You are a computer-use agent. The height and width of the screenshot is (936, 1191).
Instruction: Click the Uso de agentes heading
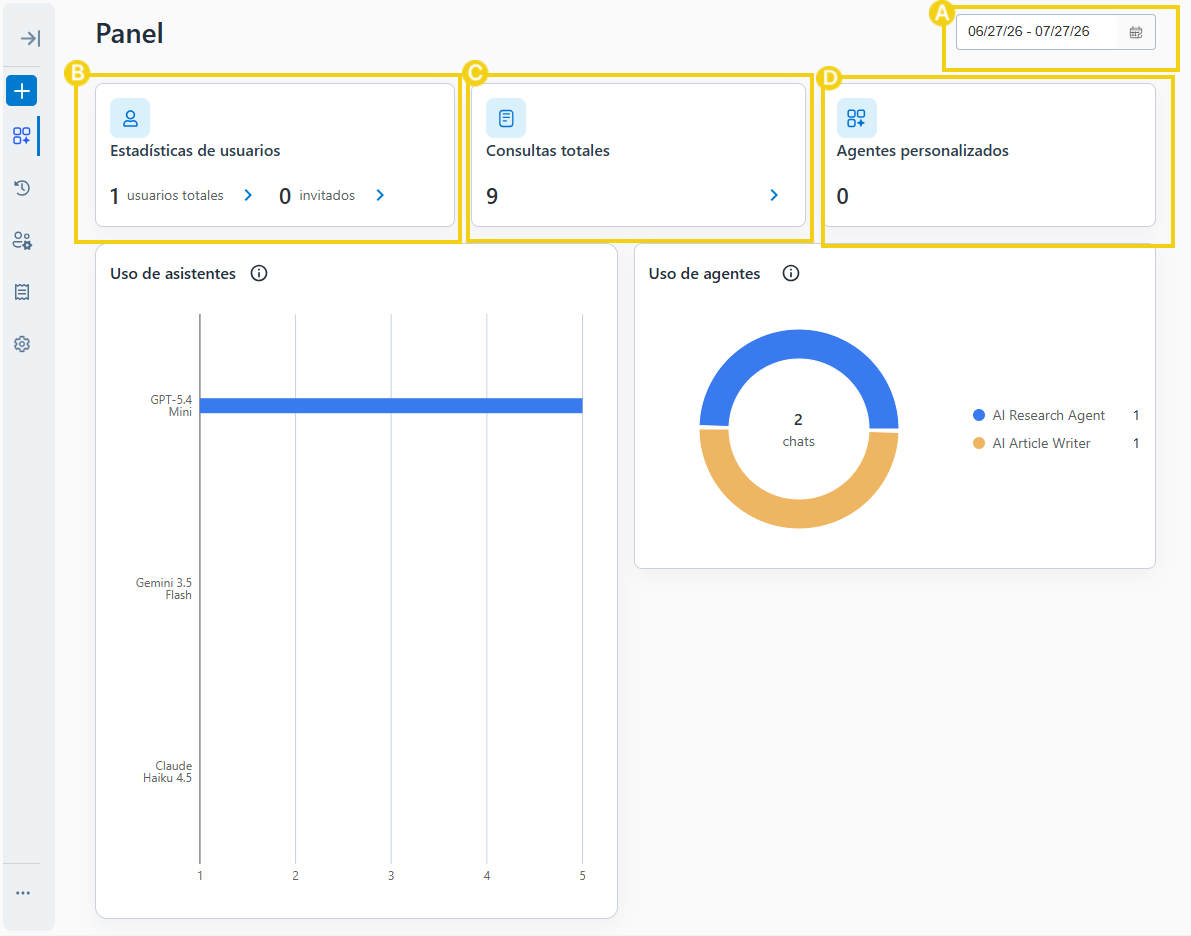point(704,274)
